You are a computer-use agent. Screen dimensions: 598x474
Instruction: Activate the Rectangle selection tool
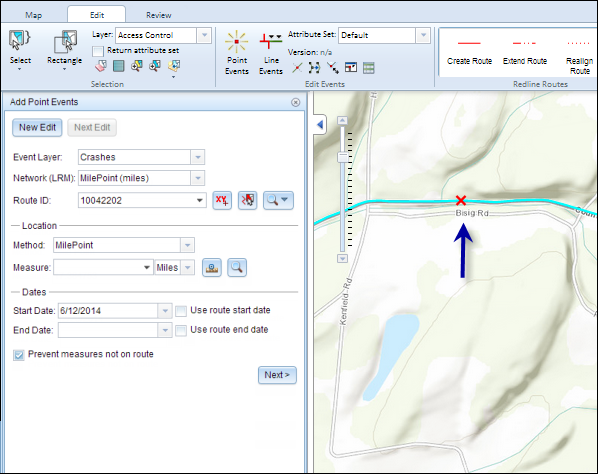[x=64, y=50]
